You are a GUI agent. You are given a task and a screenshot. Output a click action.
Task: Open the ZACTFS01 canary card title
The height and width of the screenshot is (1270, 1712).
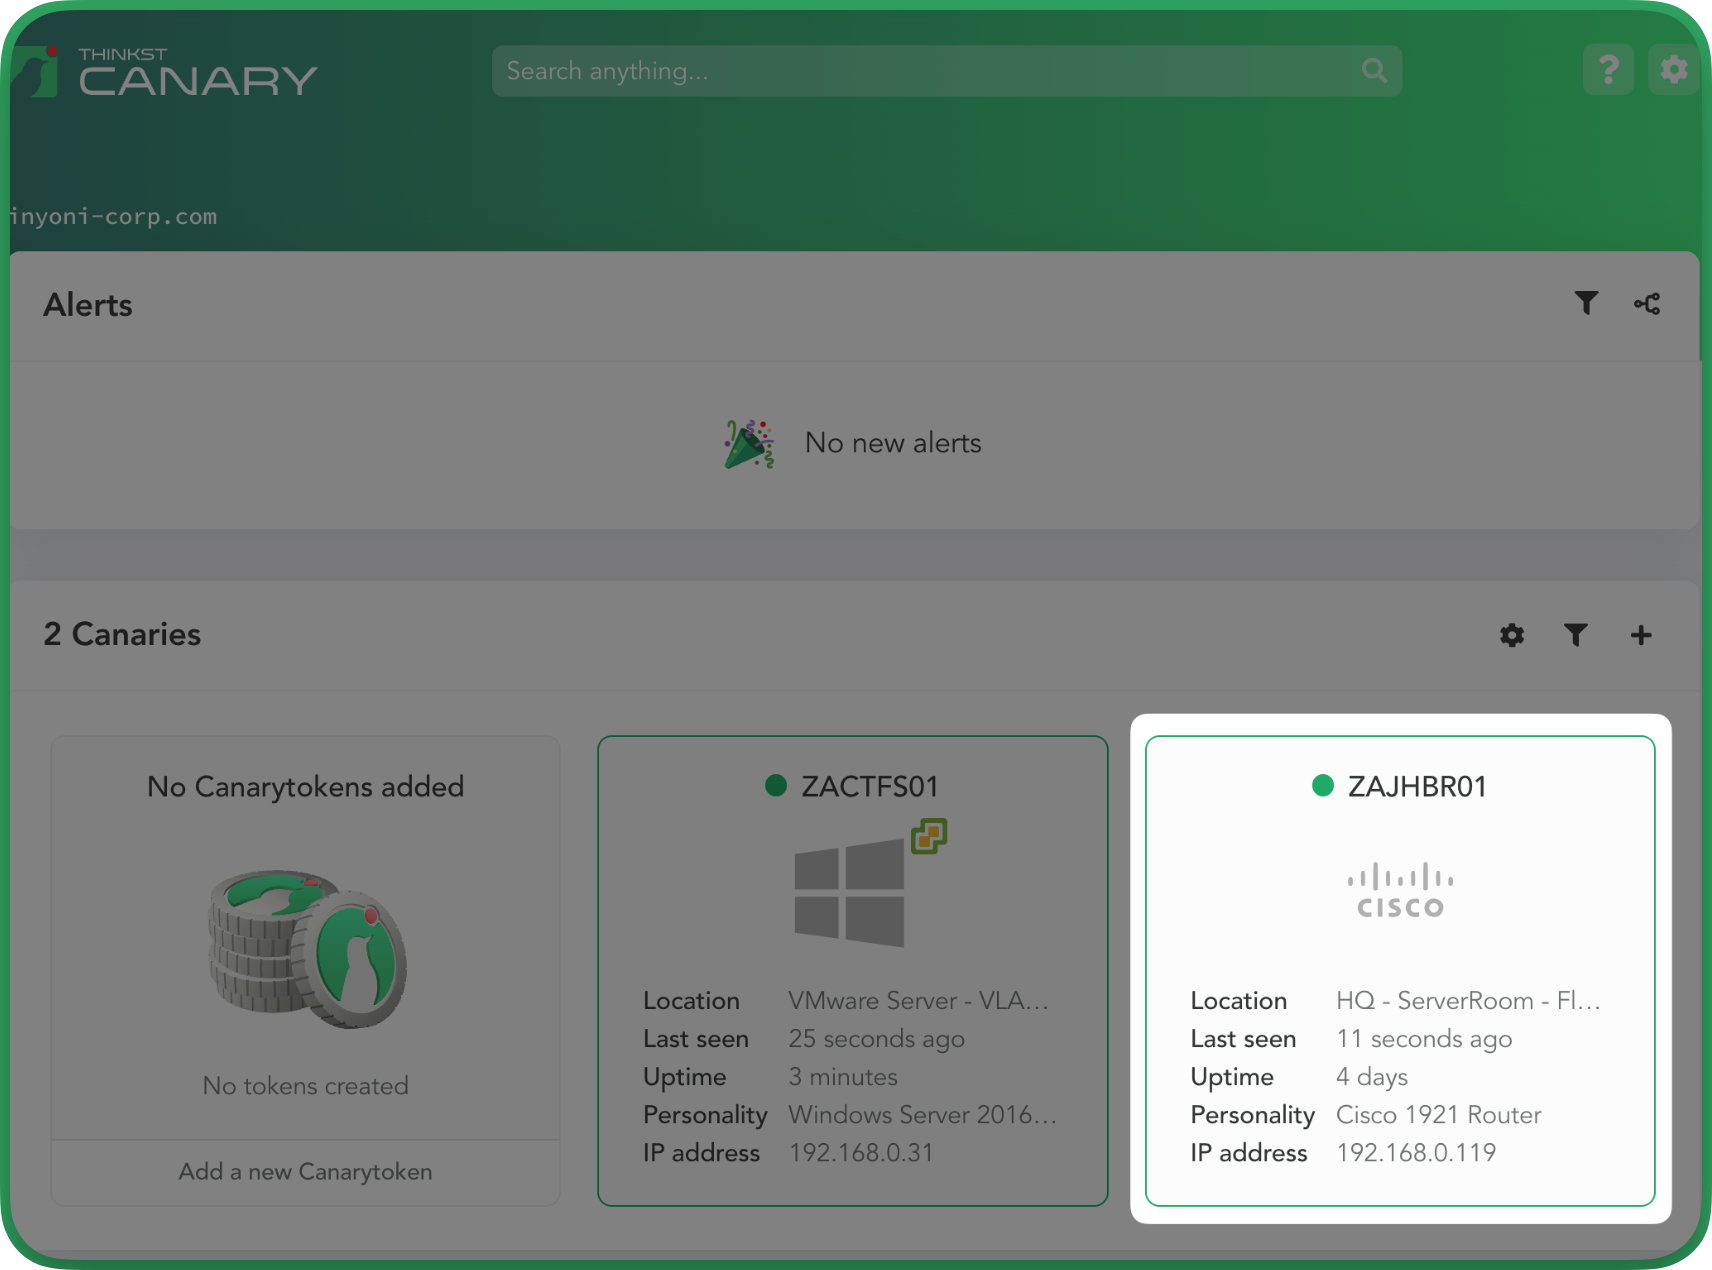click(869, 786)
